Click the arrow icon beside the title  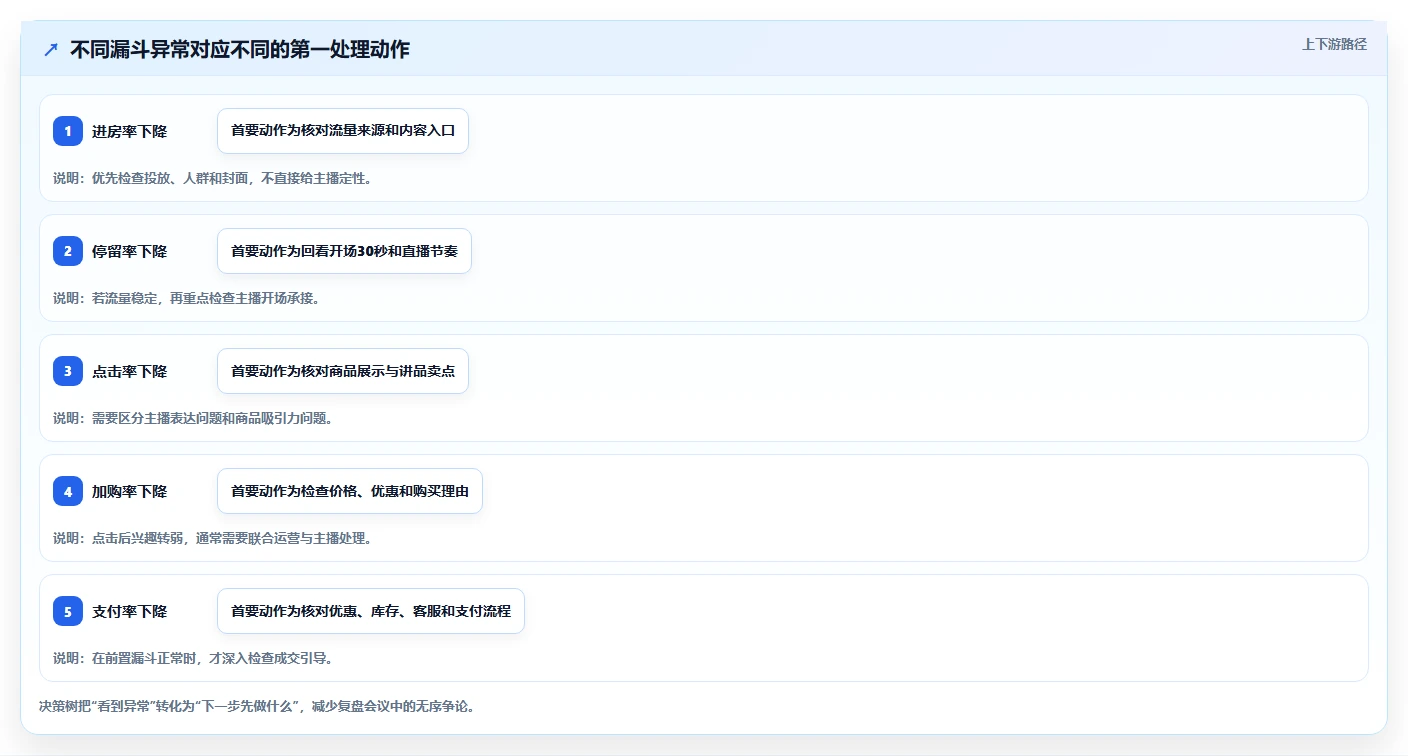pos(51,49)
